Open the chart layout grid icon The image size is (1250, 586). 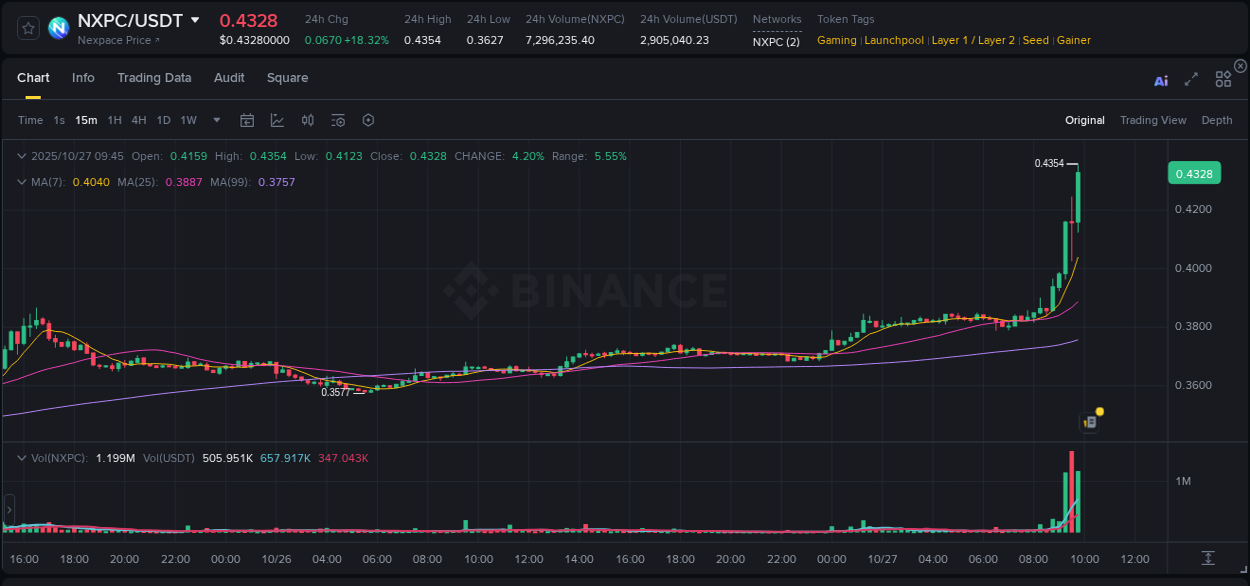tap(1222, 78)
